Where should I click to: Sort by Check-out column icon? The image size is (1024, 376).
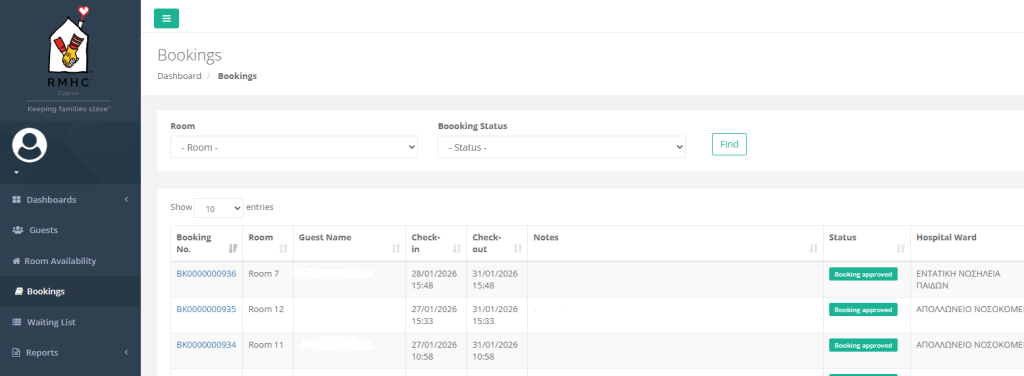pyautogui.click(x=518, y=249)
